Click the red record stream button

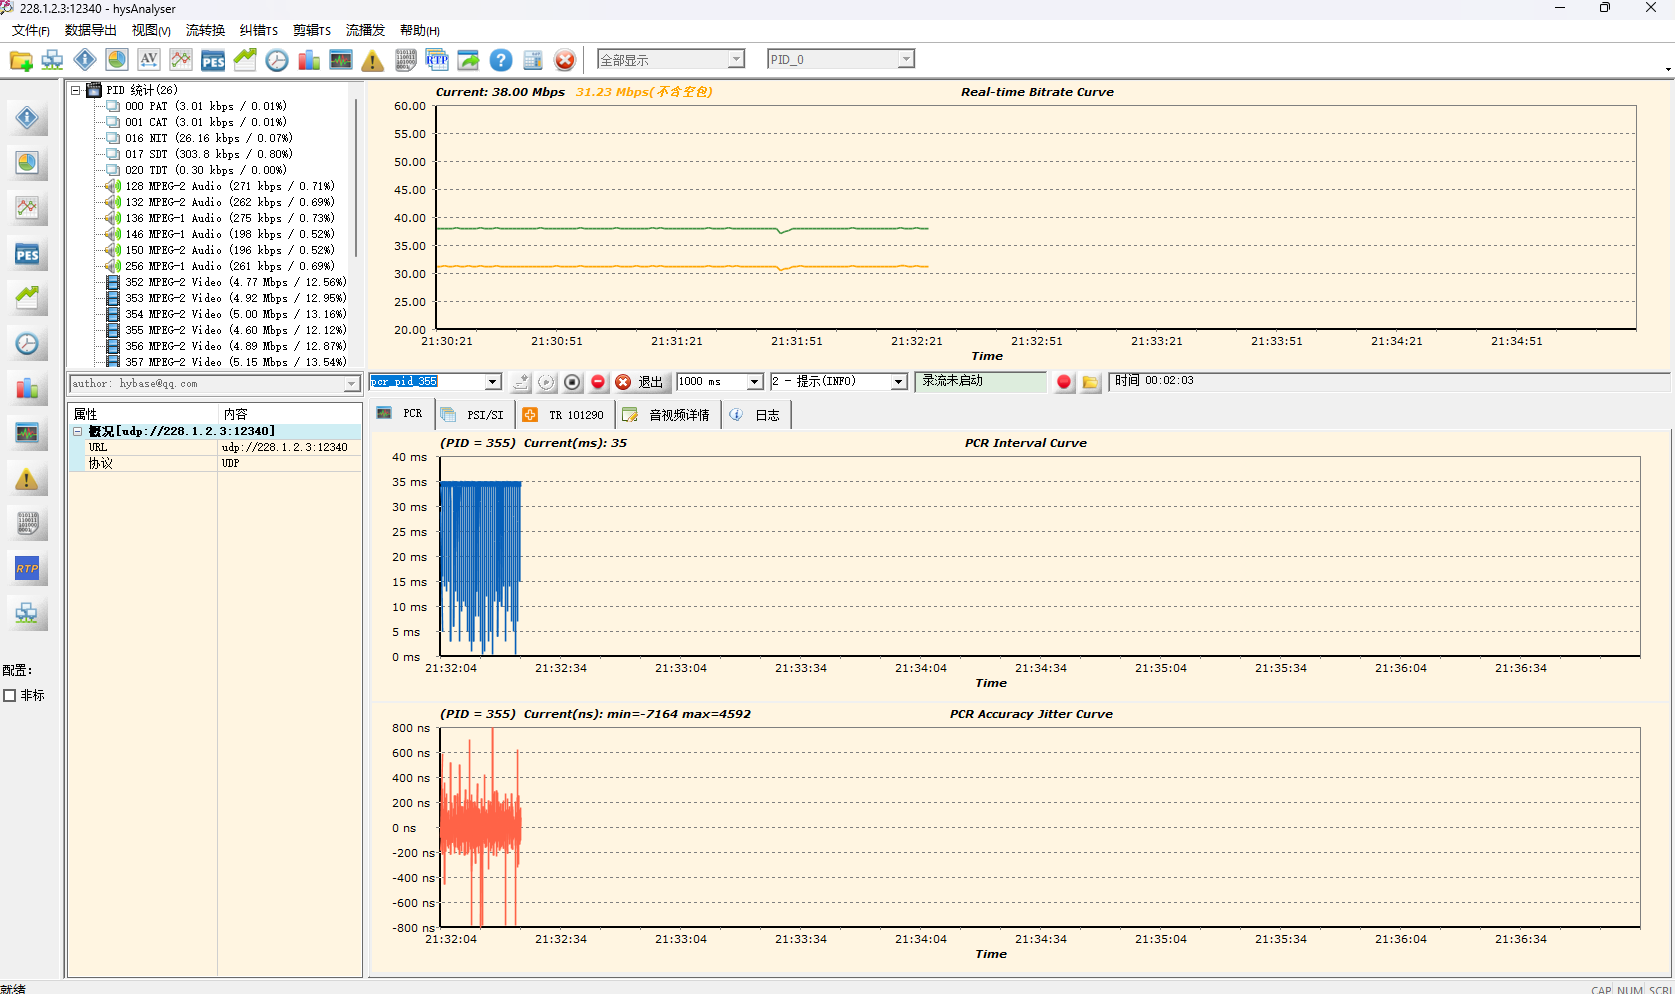click(1063, 382)
